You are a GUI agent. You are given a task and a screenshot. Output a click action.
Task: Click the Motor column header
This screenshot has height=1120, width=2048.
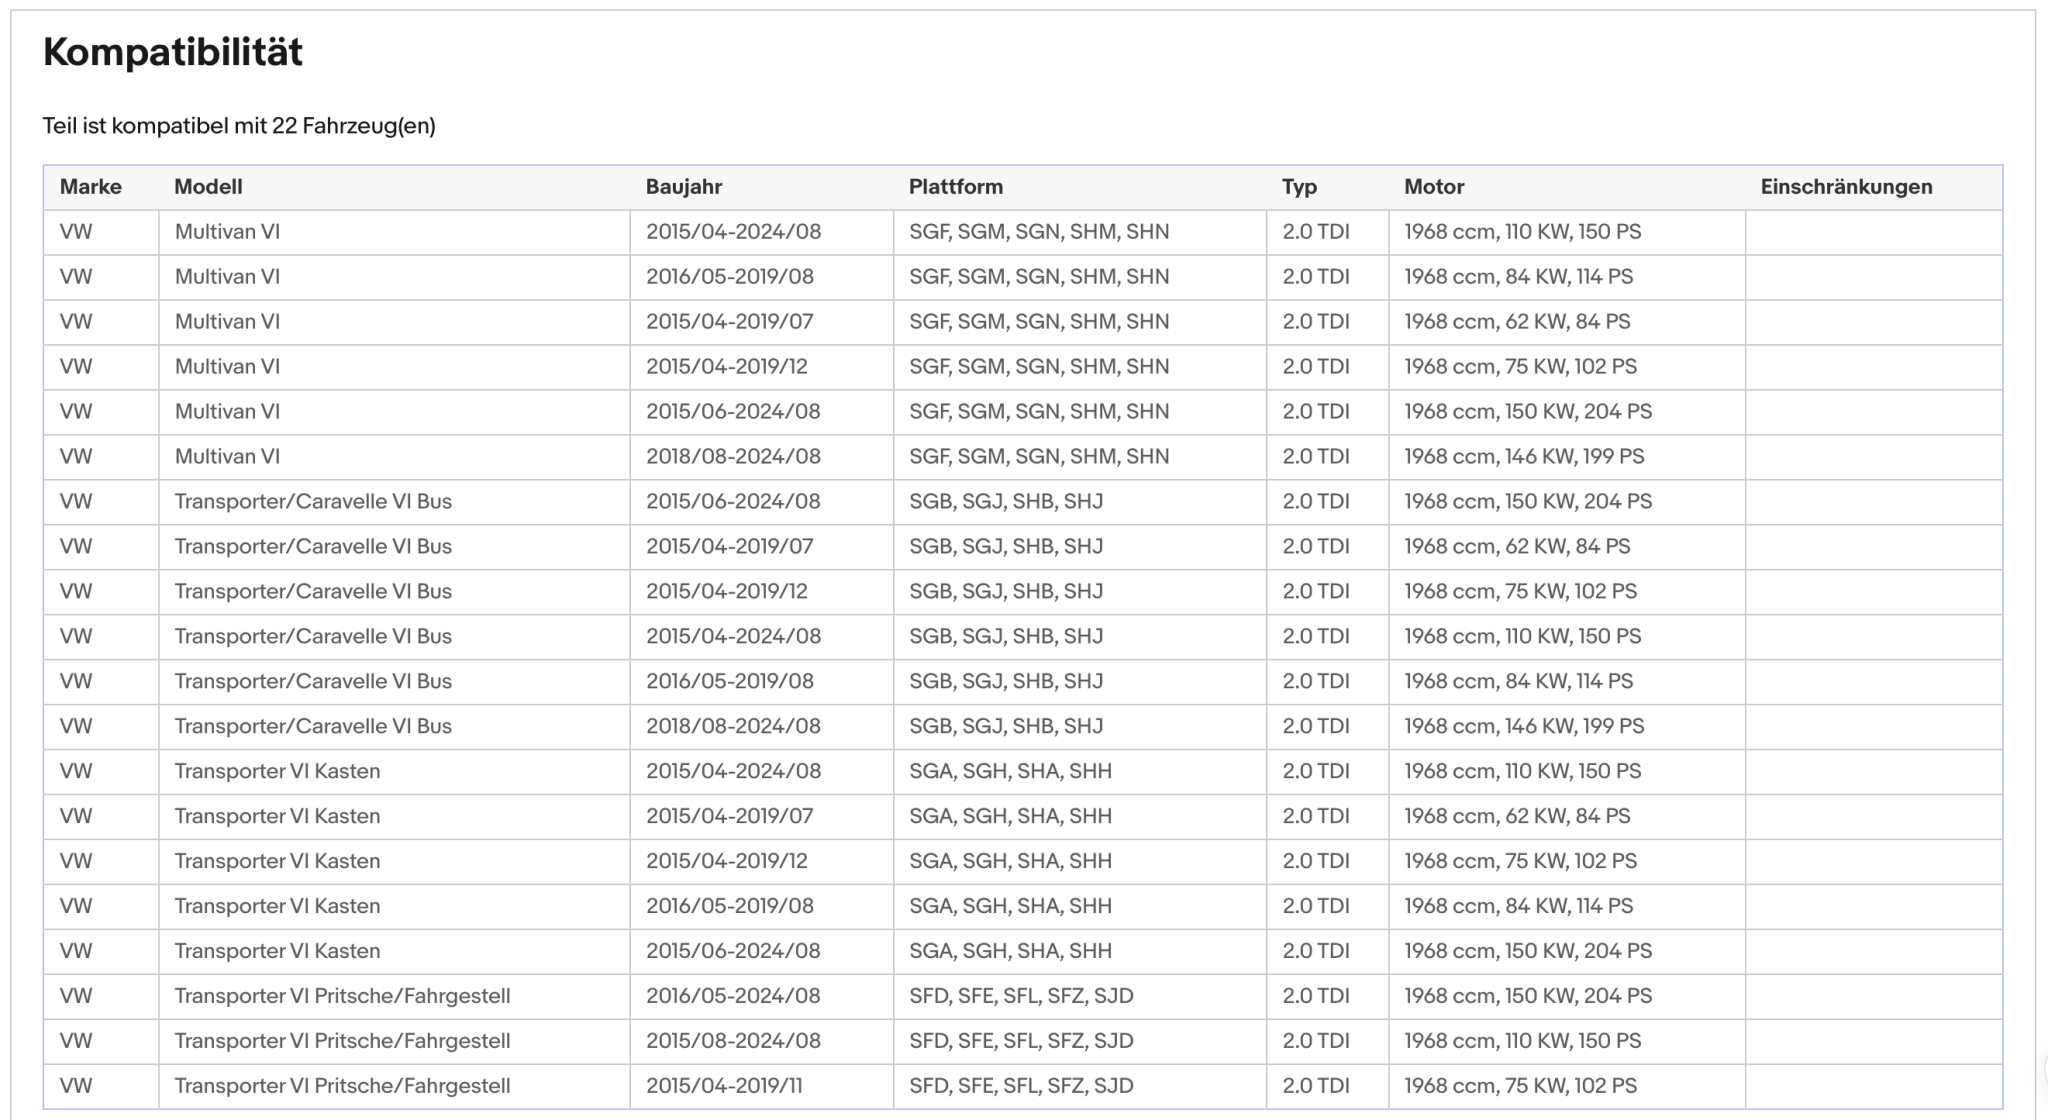click(1434, 187)
